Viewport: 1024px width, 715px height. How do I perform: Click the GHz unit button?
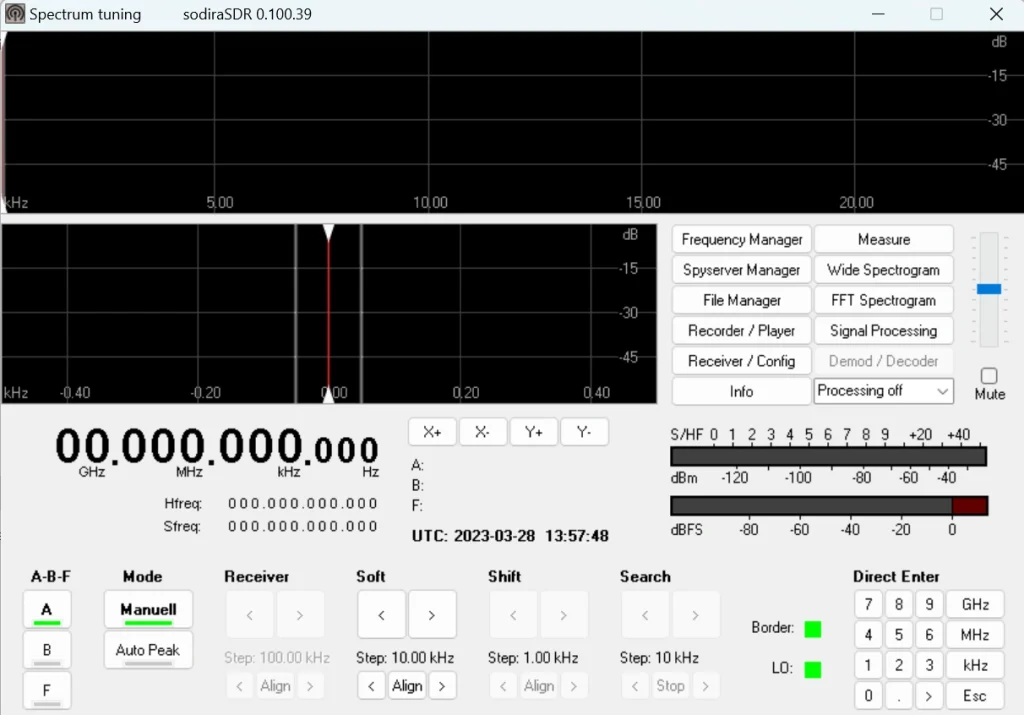coord(975,605)
